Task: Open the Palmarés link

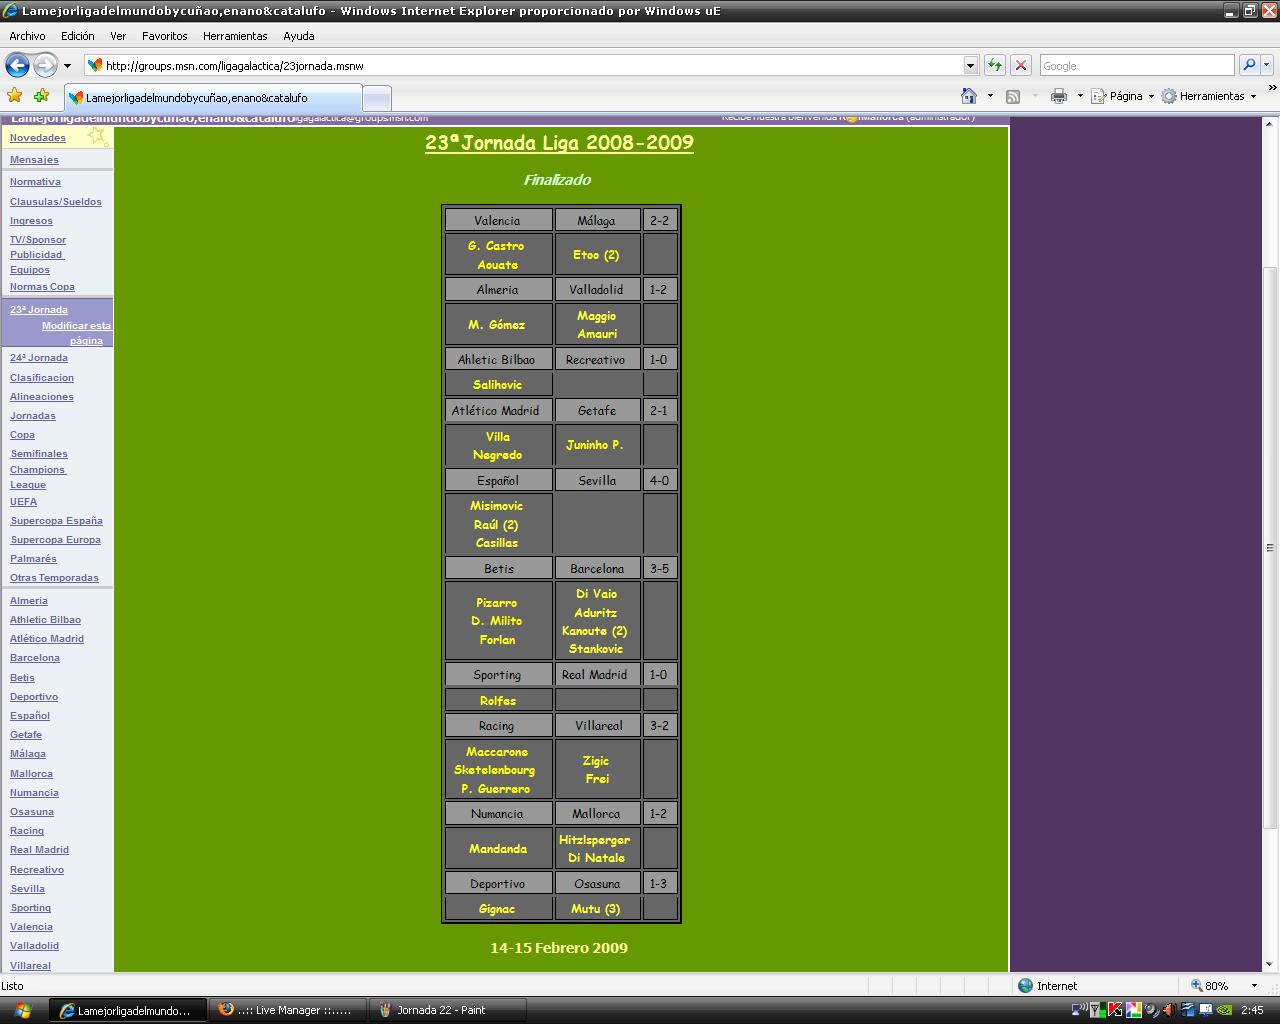Action: pyautogui.click(x=33, y=559)
